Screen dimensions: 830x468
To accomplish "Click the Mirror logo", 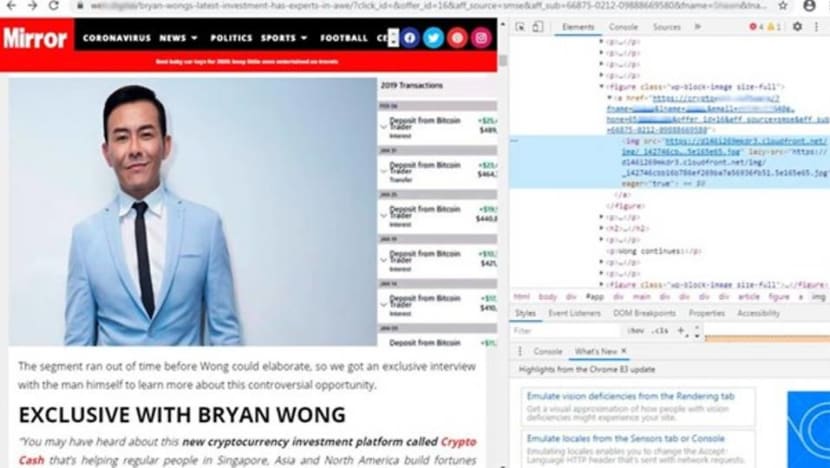I will (35, 38).
